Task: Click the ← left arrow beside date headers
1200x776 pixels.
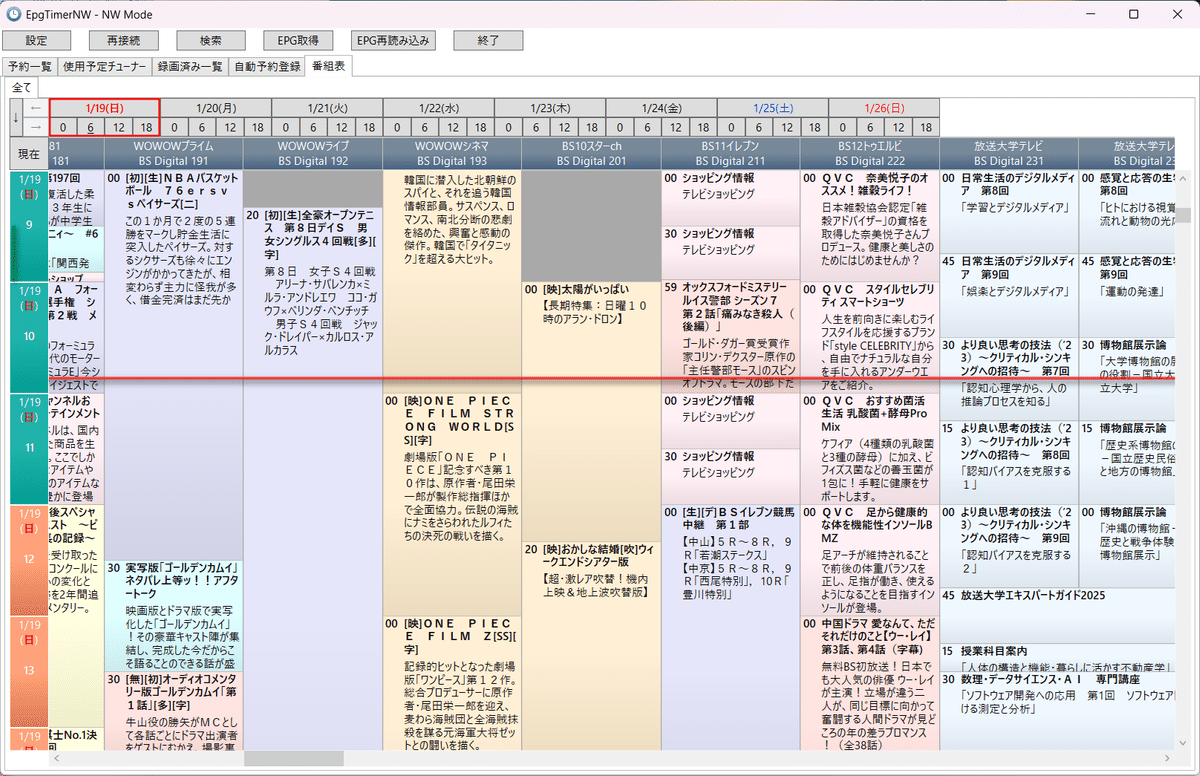Action: pyautogui.click(x=36, y=108)
